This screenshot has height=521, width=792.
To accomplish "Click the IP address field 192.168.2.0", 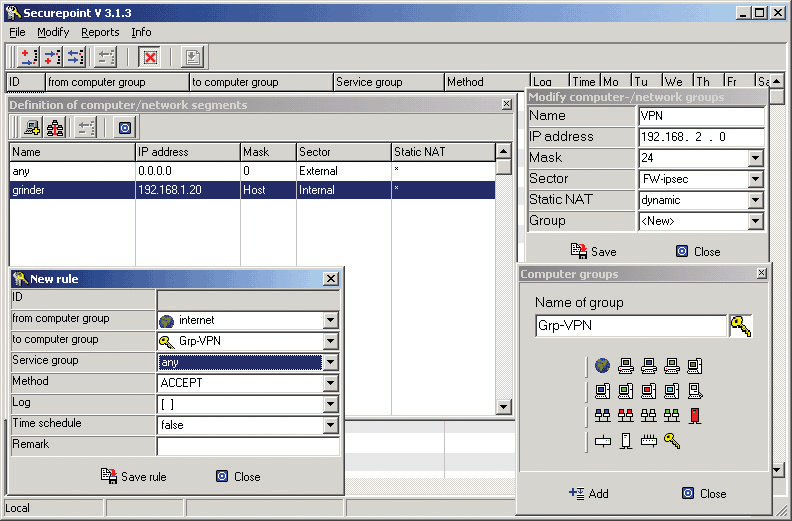I will coord(701,137).
